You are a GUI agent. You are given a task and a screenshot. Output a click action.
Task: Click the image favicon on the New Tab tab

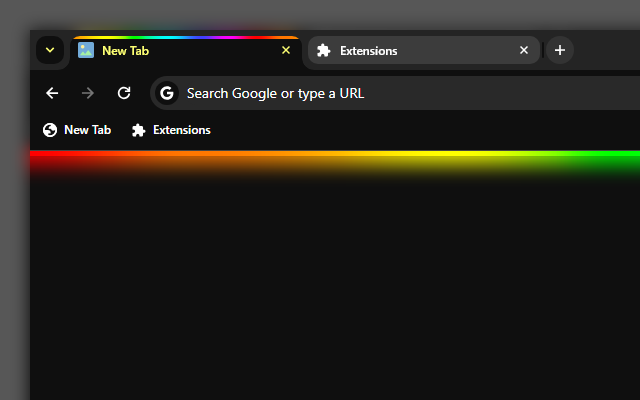pos(86,50)
